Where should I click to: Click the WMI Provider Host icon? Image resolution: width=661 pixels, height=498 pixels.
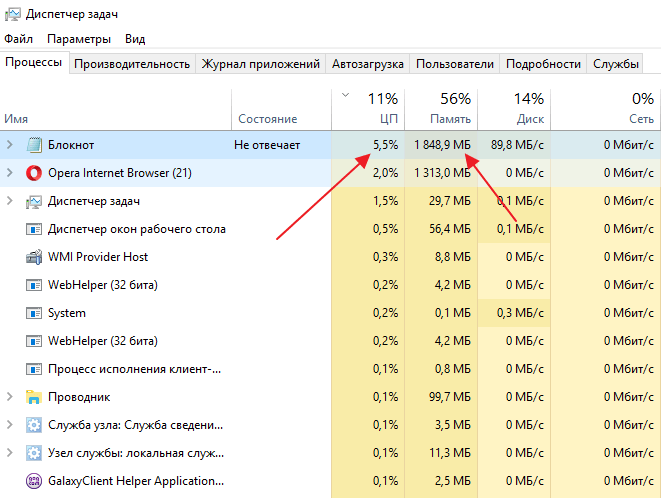(34, 257)
